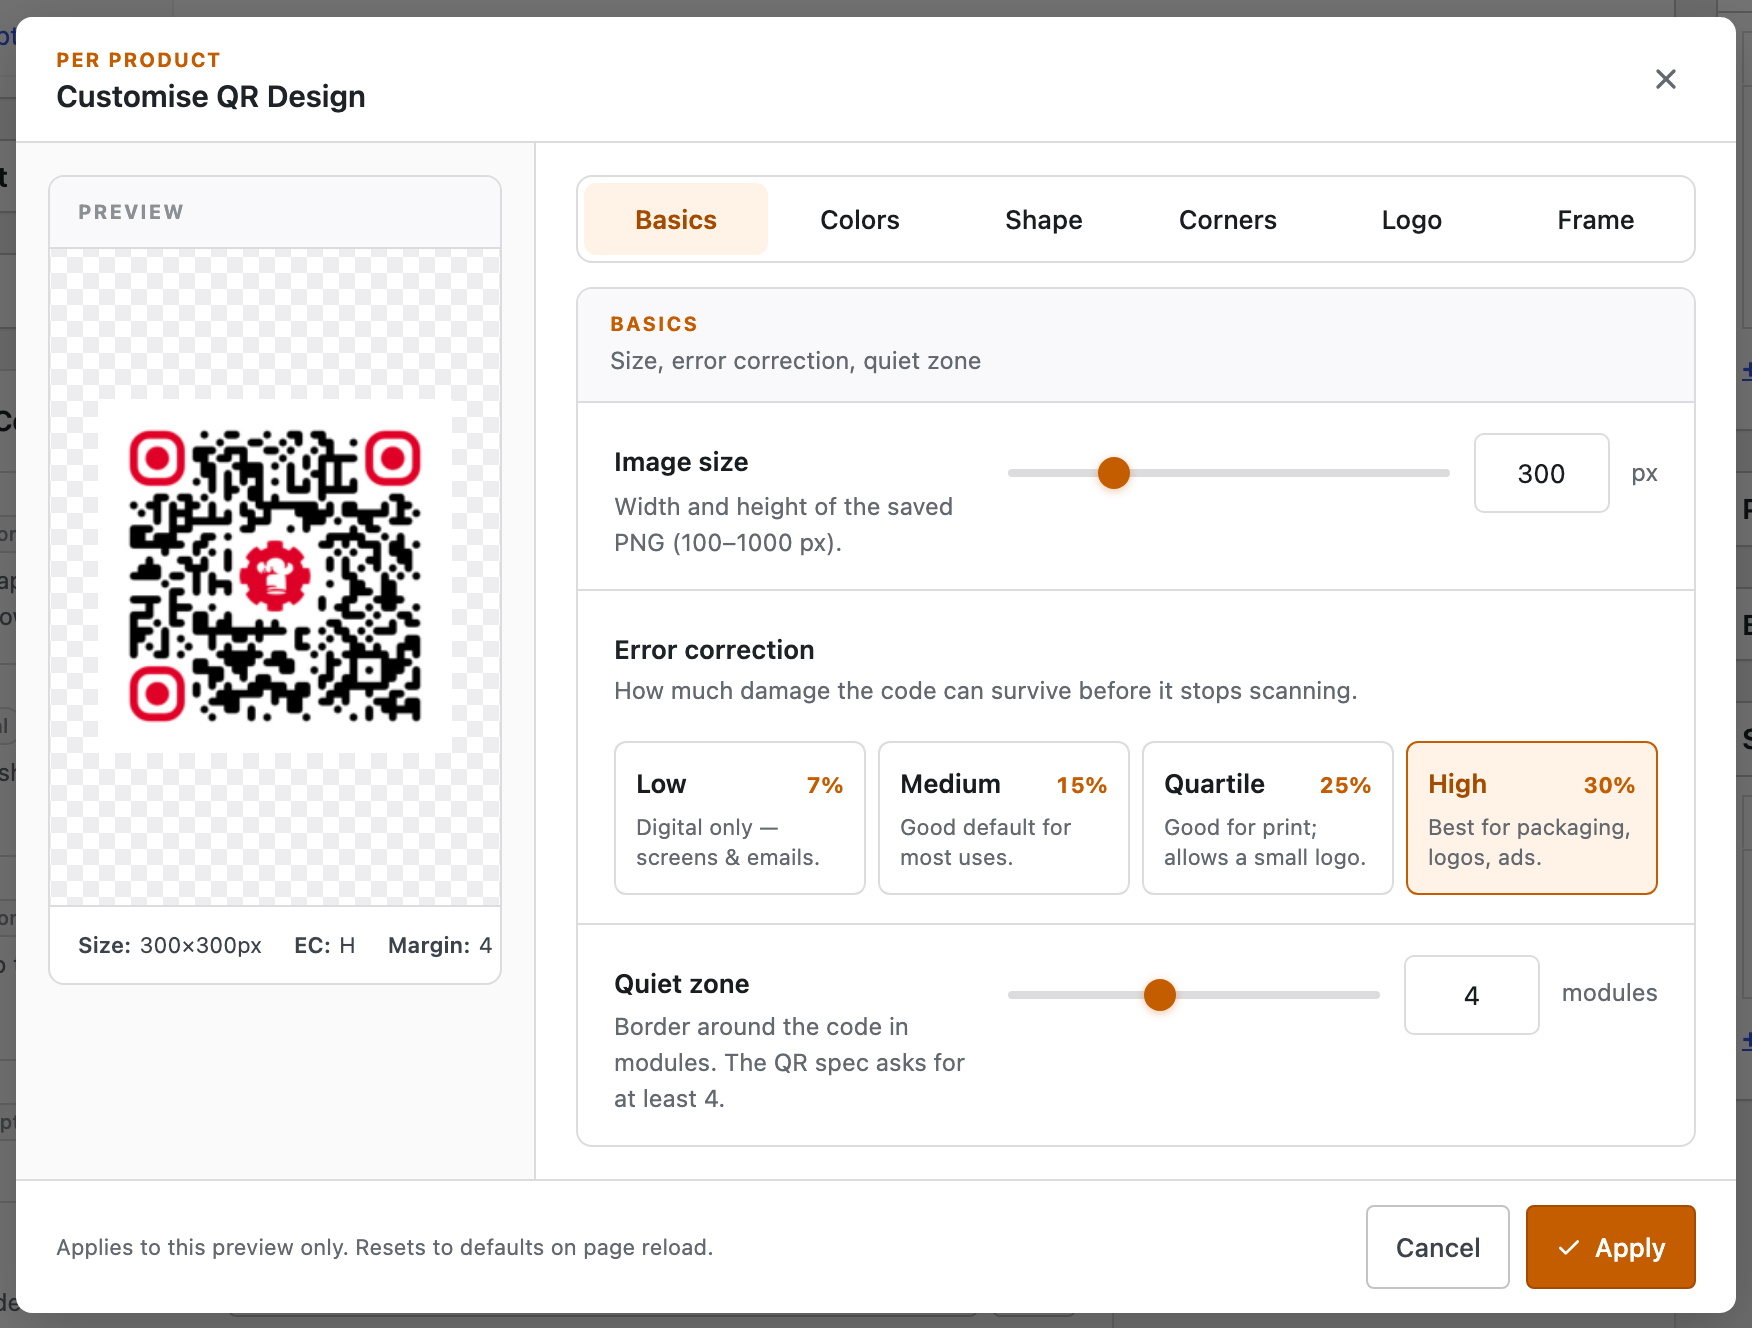Click the 'Customise QR Design' title
1752x1328 pixels.
tap(211, 97)
